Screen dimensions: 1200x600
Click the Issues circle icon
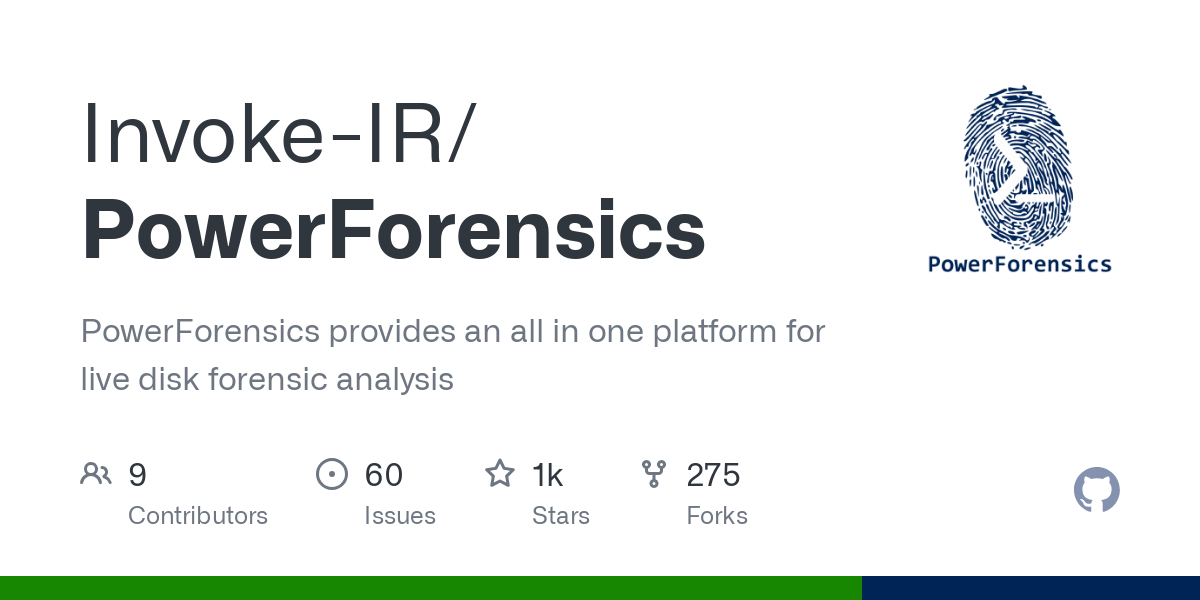(331, 473)
